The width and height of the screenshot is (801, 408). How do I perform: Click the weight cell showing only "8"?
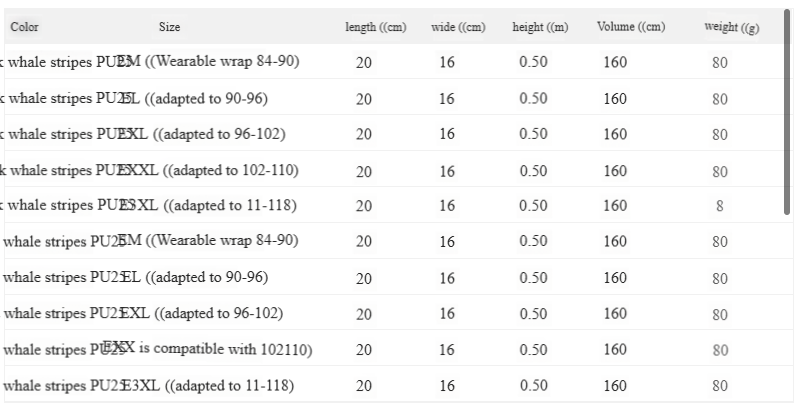point(720,206)
